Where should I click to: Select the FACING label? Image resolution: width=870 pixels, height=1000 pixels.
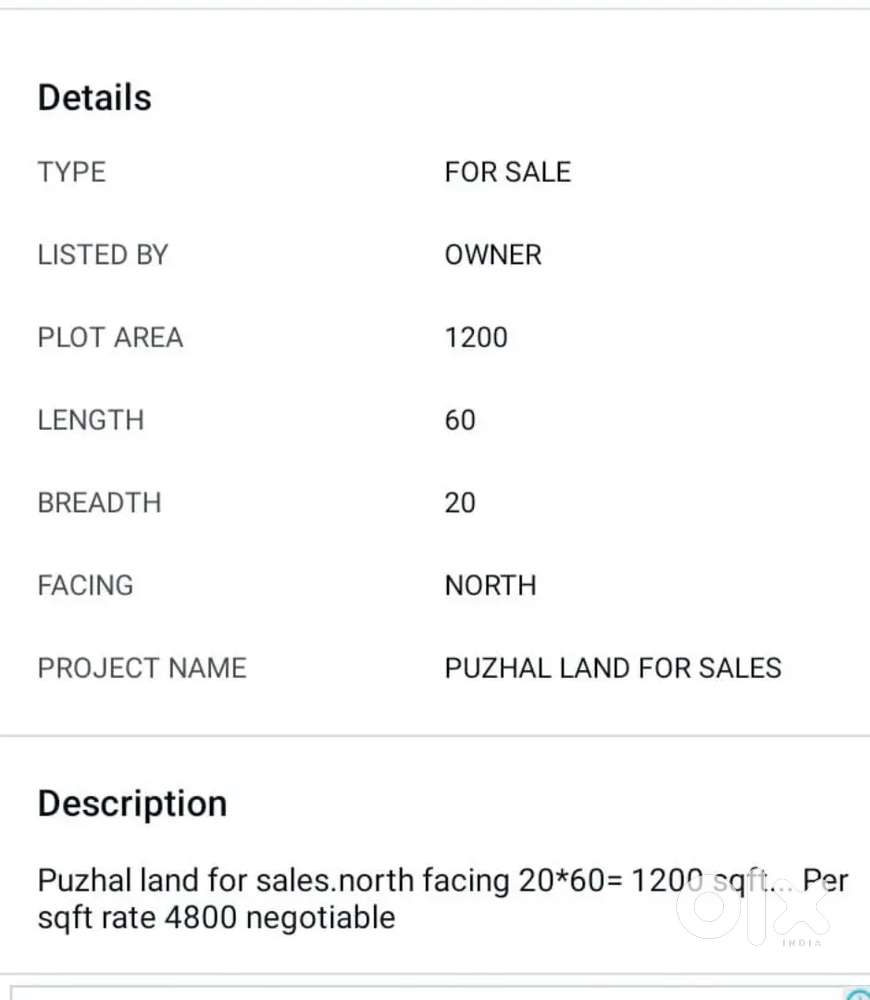[86, 585]
